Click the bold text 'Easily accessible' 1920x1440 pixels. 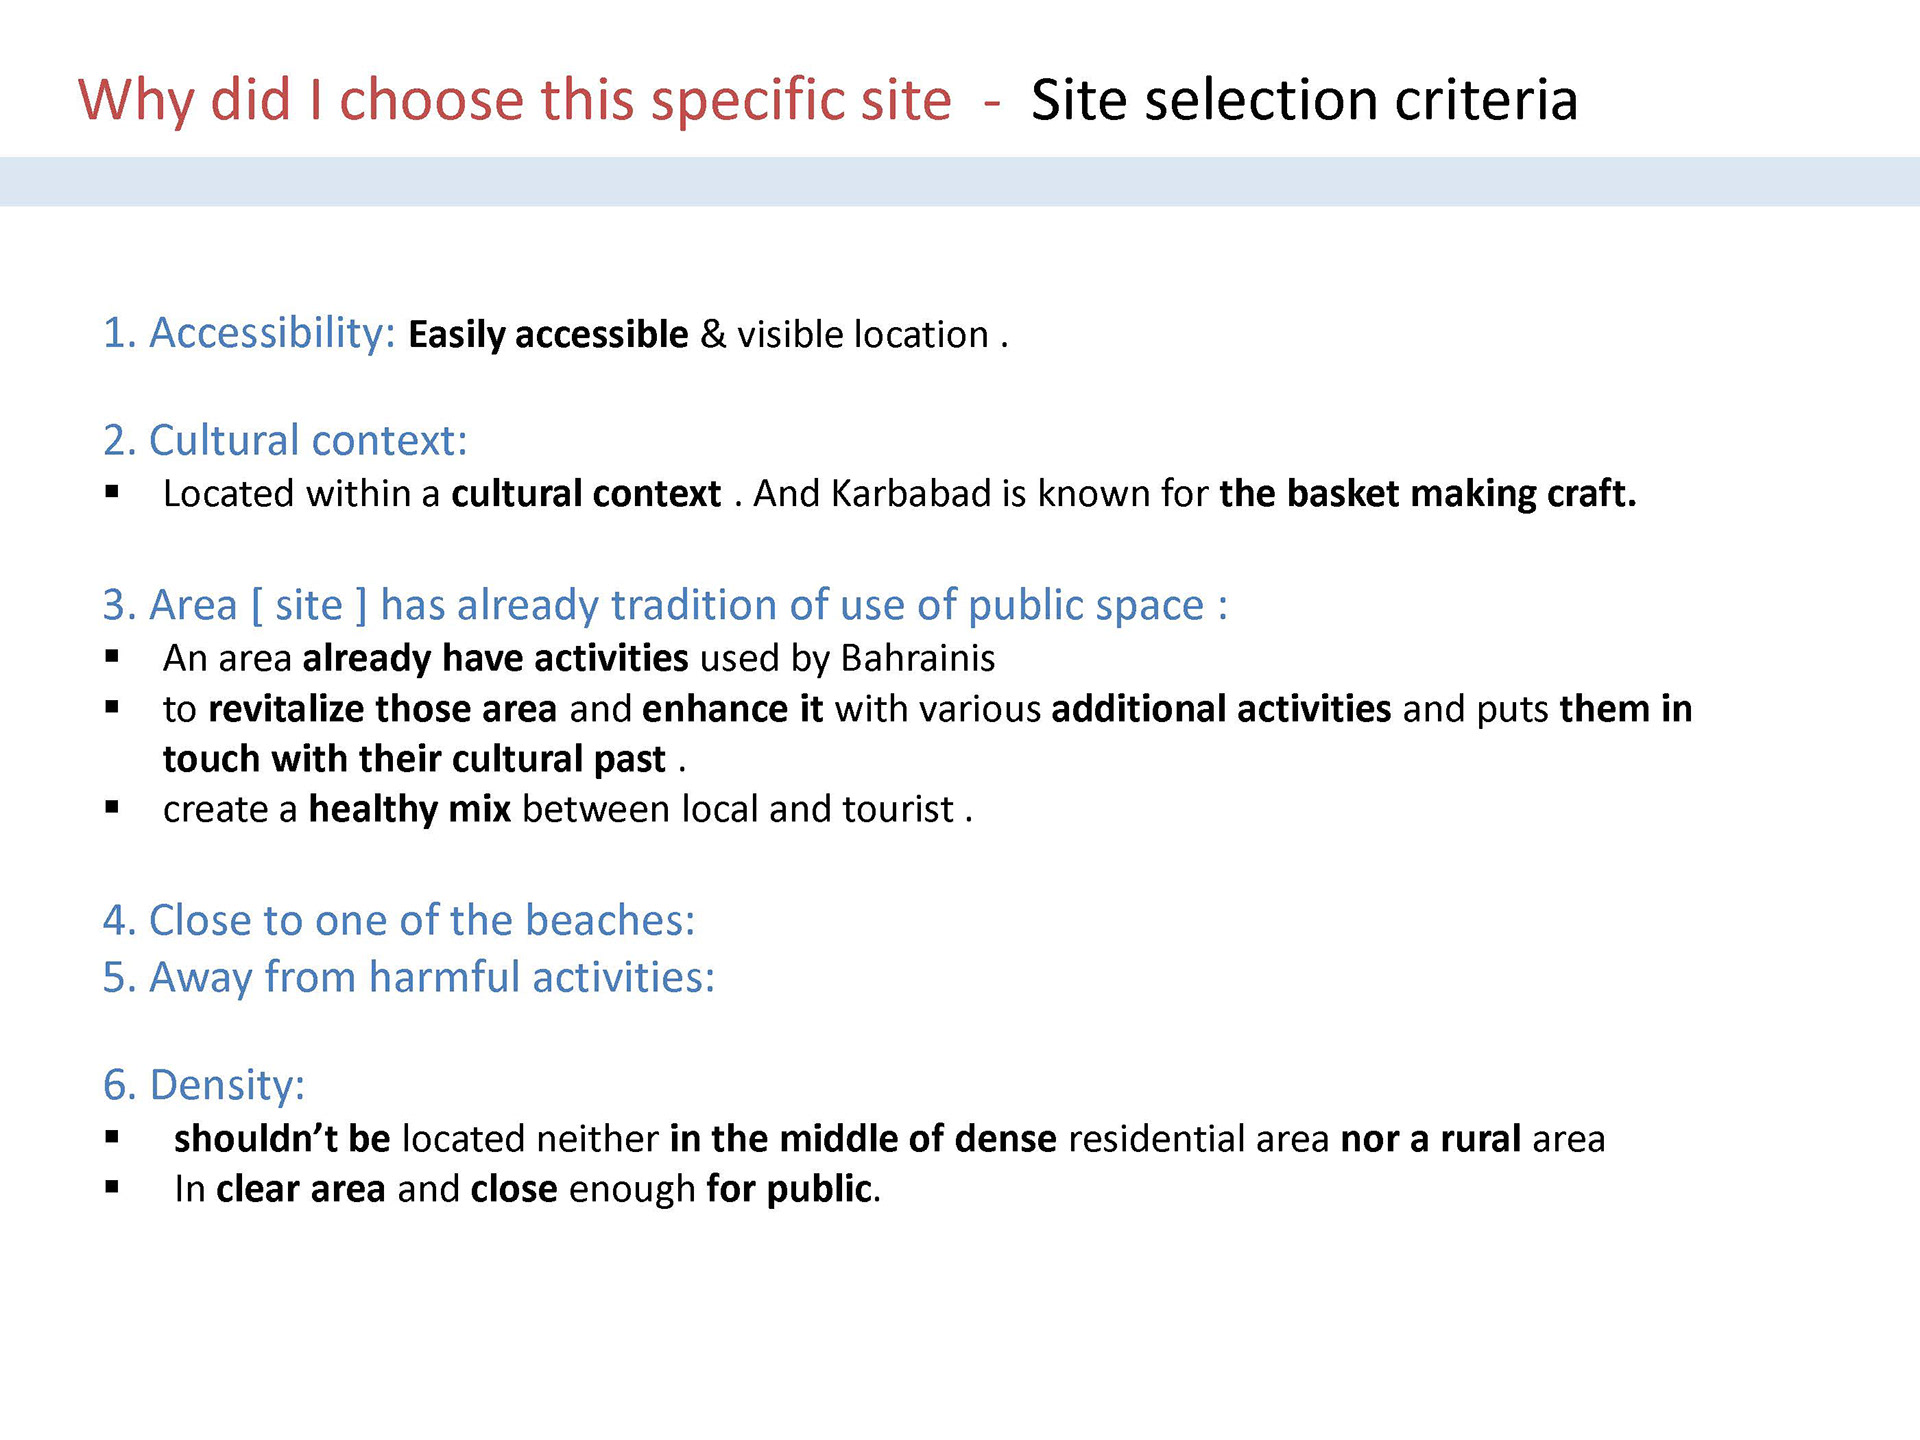click(x=548, y=335)
